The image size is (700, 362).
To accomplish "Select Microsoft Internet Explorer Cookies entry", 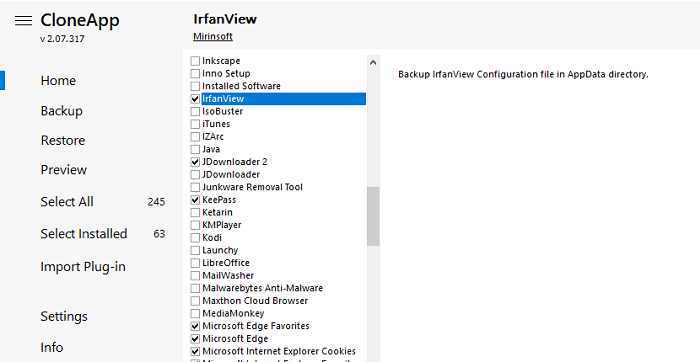I will tap(279, 351).
